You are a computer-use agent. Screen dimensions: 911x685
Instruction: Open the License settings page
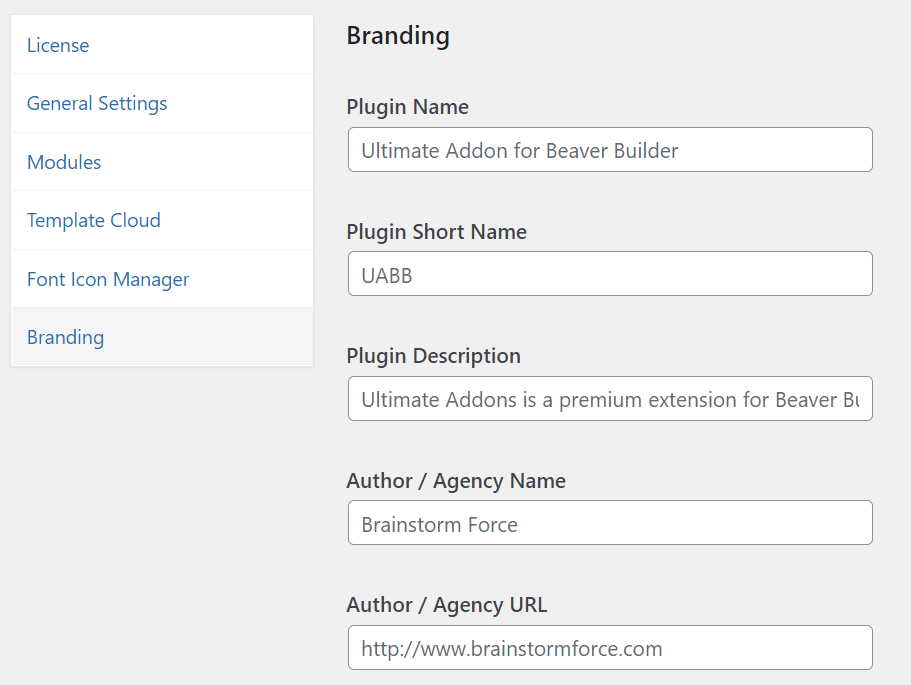pyautogui.click(x=58, y=45)
